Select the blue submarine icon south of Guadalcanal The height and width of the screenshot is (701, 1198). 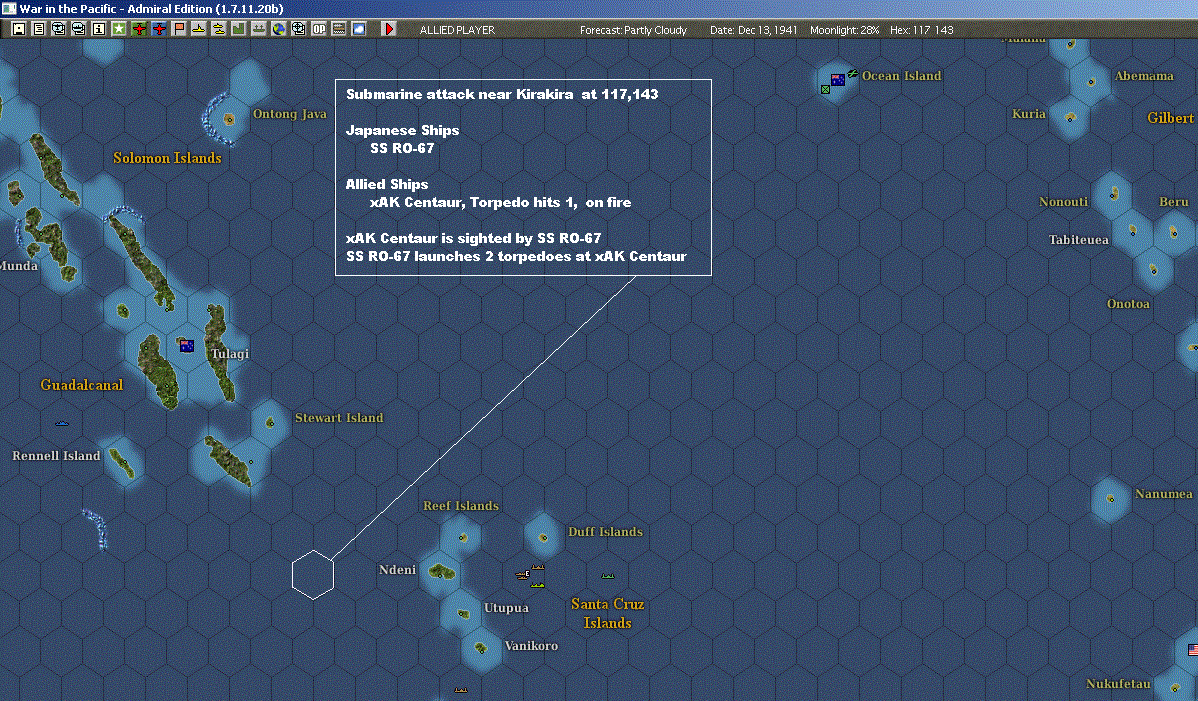(63, 423)
